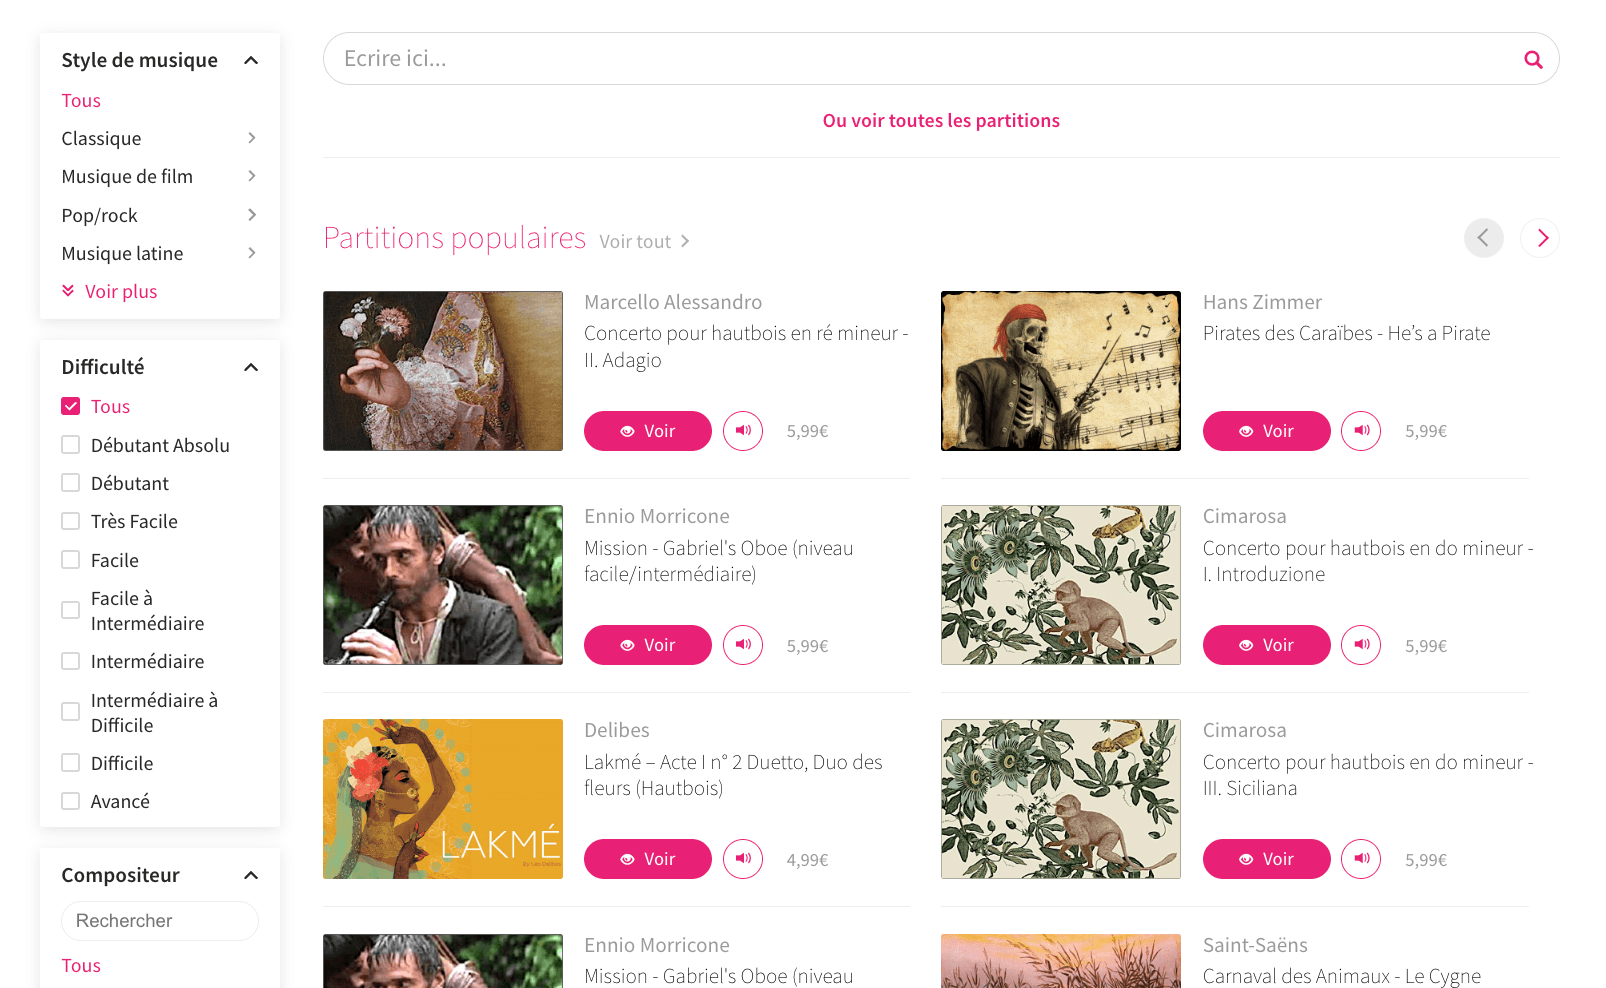
Task: Click the left carousel arrow
Action: click(1484, 238)
